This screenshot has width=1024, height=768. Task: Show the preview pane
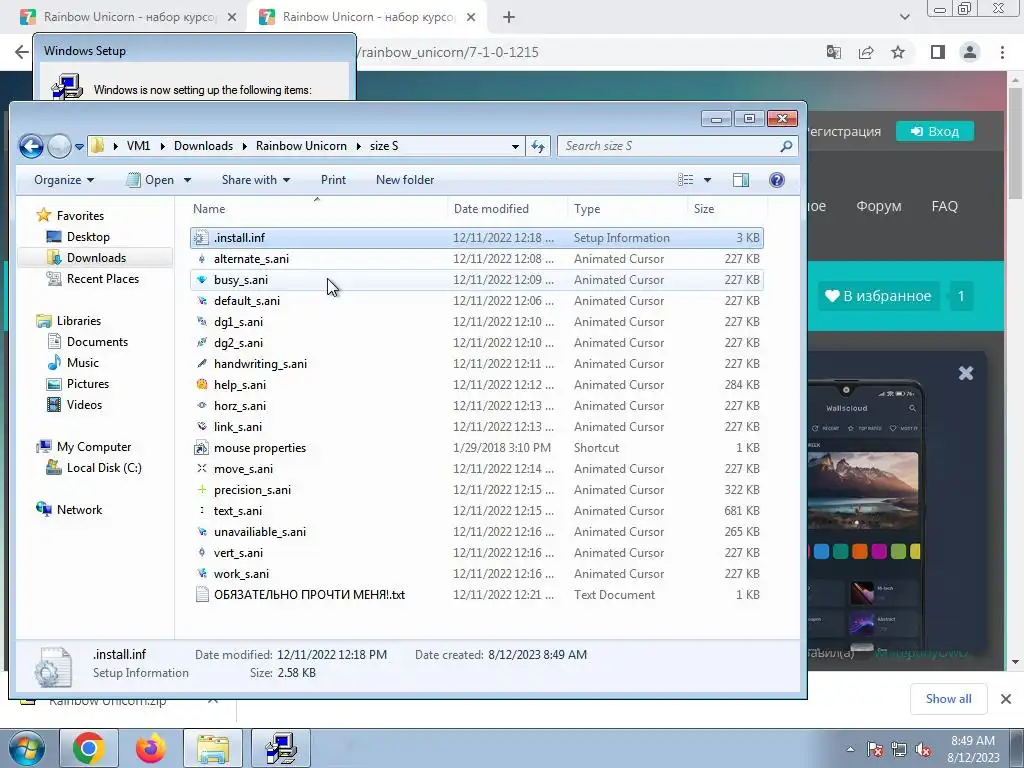coord(741,180)
